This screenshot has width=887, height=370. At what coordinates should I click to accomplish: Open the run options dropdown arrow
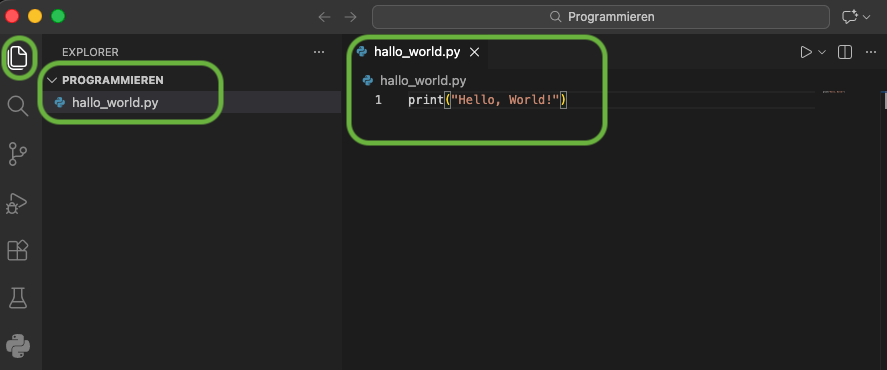[x=822, y=52]
